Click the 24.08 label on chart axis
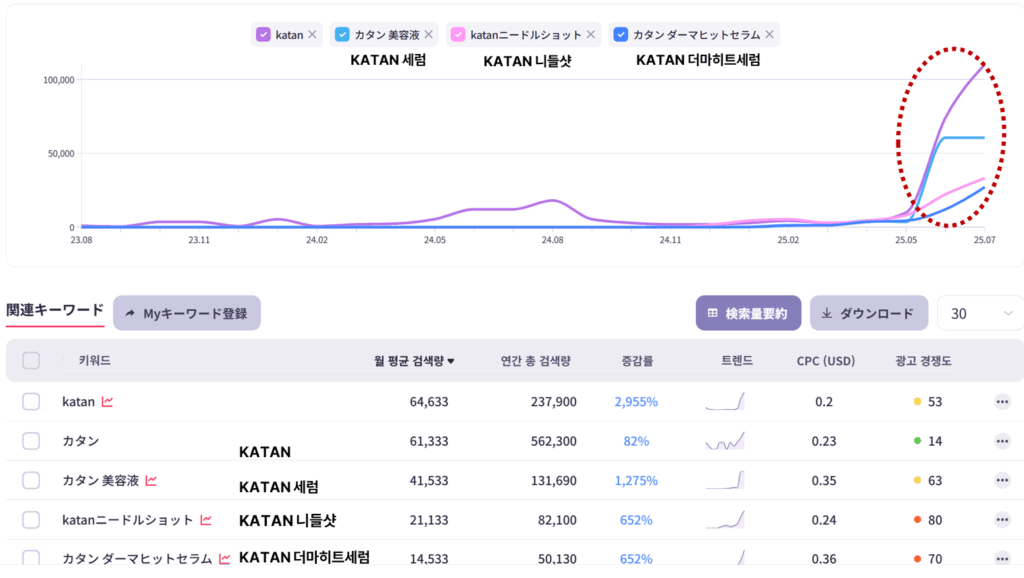The height and width of the screenshot is (578, 1024). pyautogui.click(x=552, y=240)
